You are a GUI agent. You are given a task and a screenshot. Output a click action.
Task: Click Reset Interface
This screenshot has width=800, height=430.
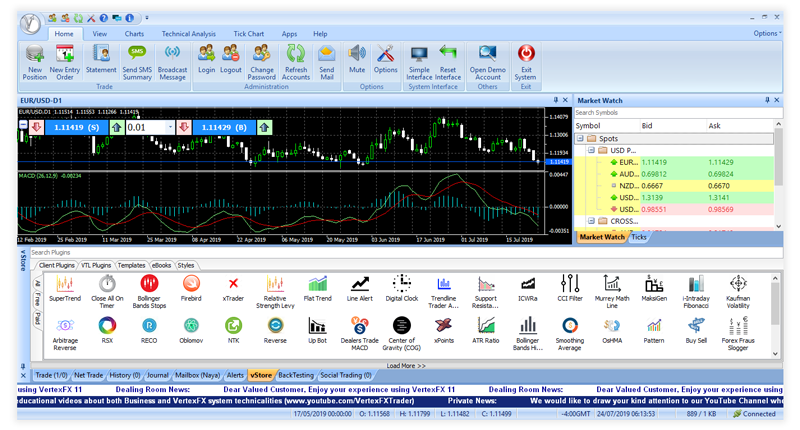(x=447, y=62)
